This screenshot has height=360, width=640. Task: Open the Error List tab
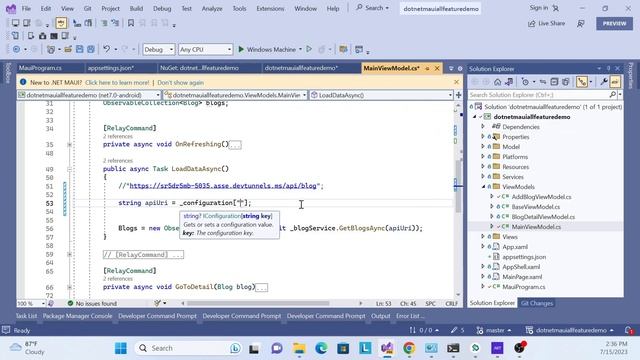click(x=410, y=316)
